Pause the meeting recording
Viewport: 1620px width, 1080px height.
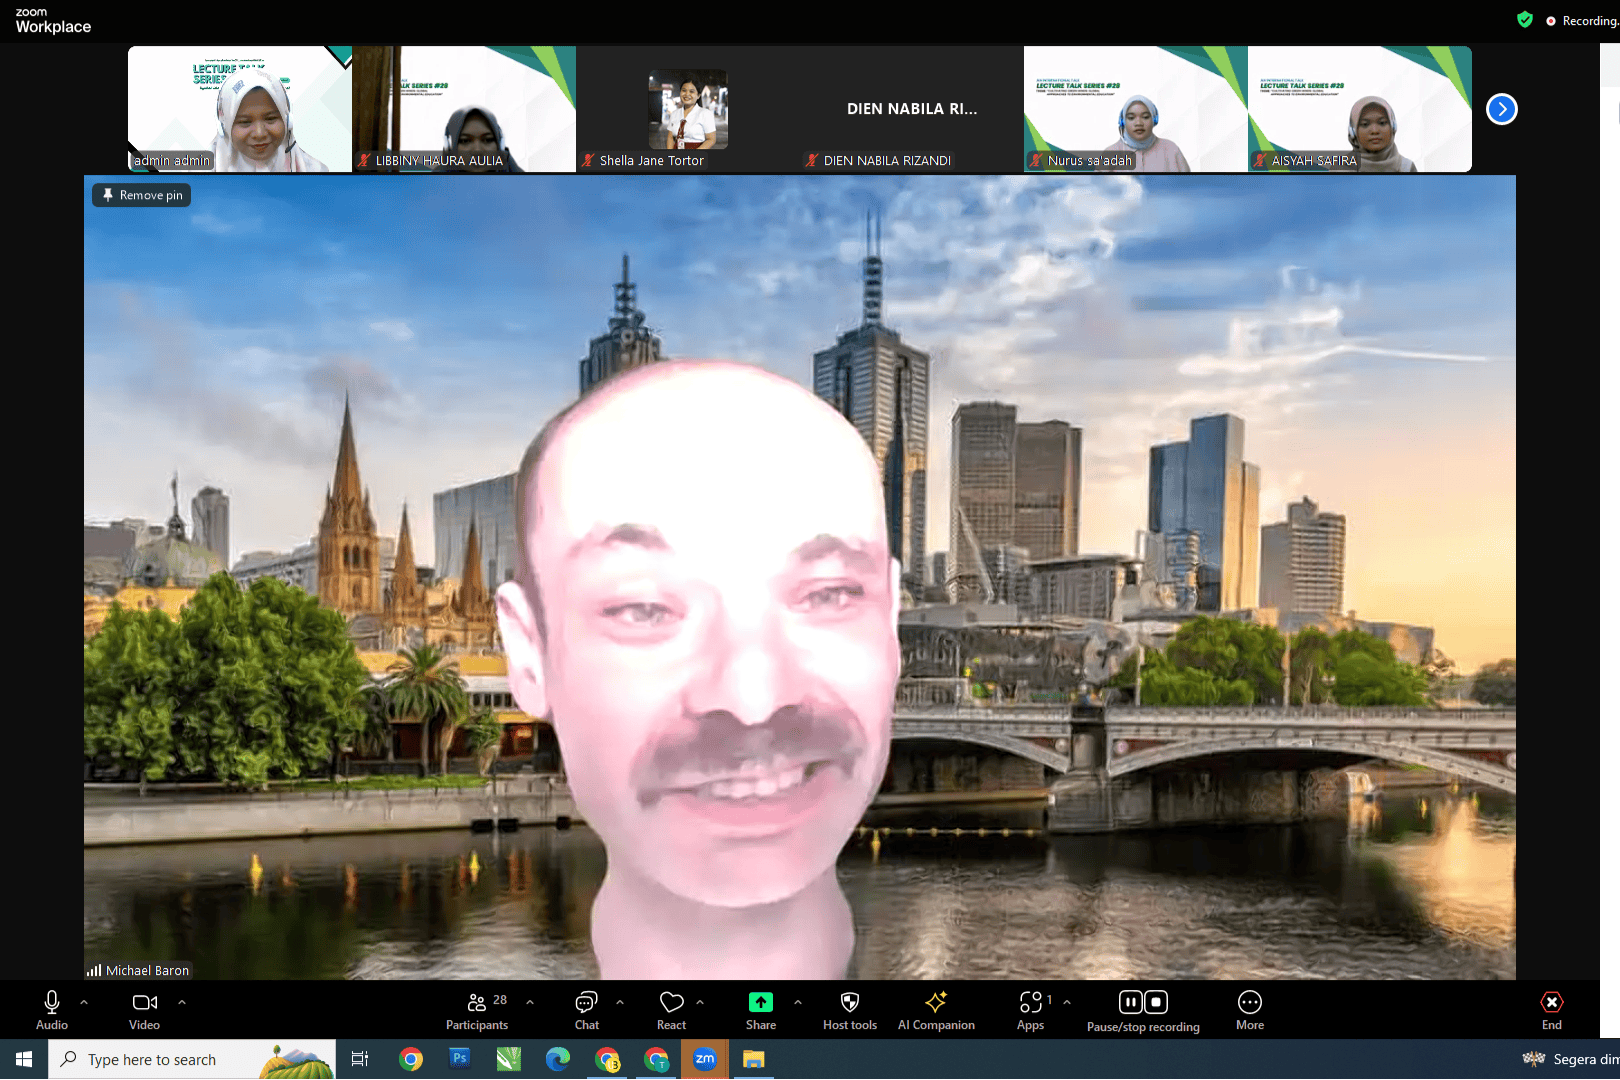point(1130,1002)
